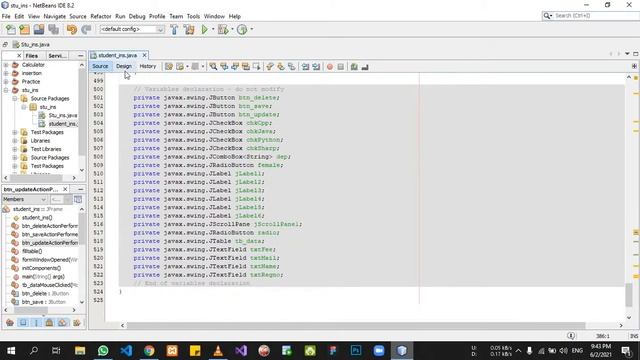Open the File menu
The height and width of the screenshot is (360, 640).
tap(6, 16)
